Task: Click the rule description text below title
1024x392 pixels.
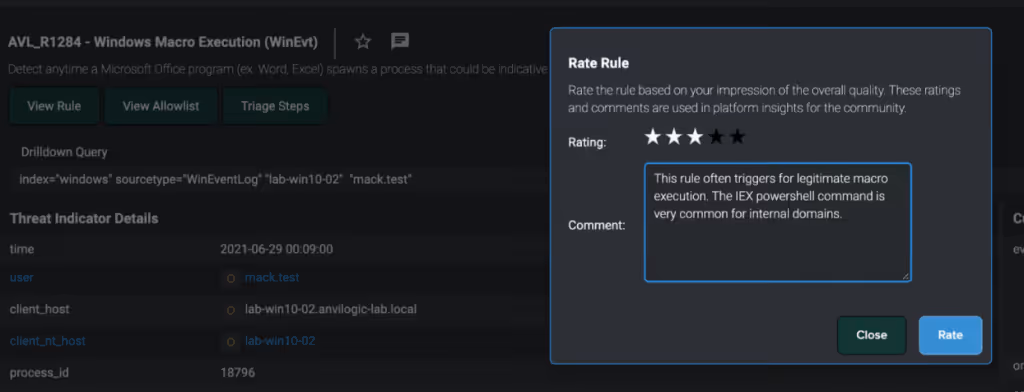Action: pos(278,69)
